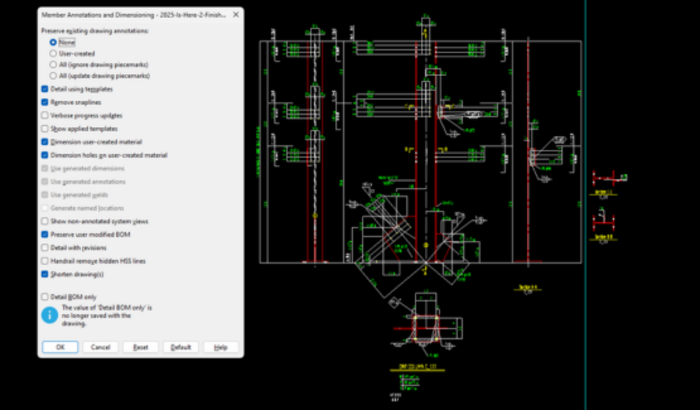The height and width of the screenshot is (410, 700).
Task: Uncheck the Shorten drawing(s) checkbox
Action: tap(45, 273)
